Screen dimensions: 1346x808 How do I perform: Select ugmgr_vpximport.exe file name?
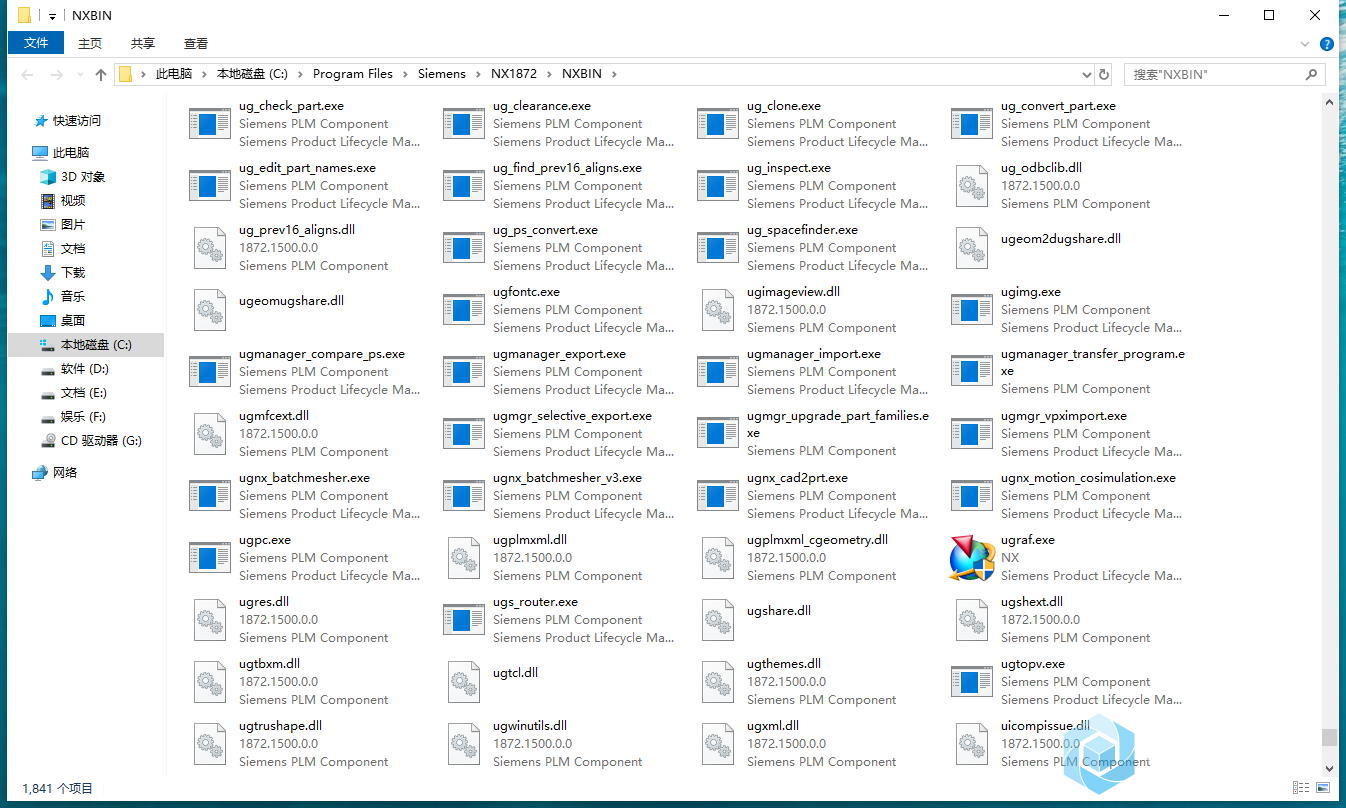click(1063, 416)
